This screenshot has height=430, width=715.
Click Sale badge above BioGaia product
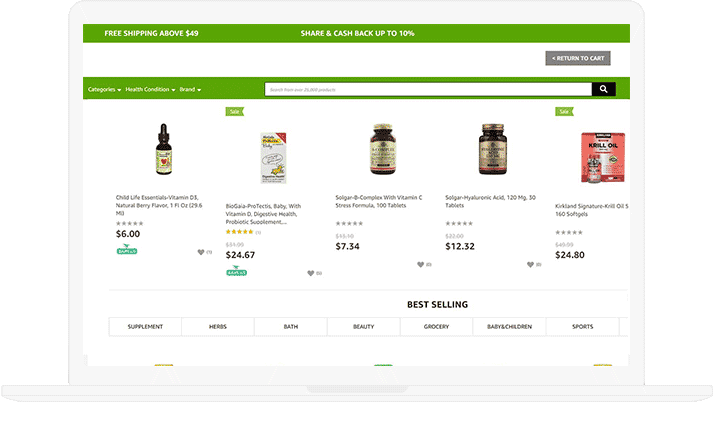(x=234, y=111)
